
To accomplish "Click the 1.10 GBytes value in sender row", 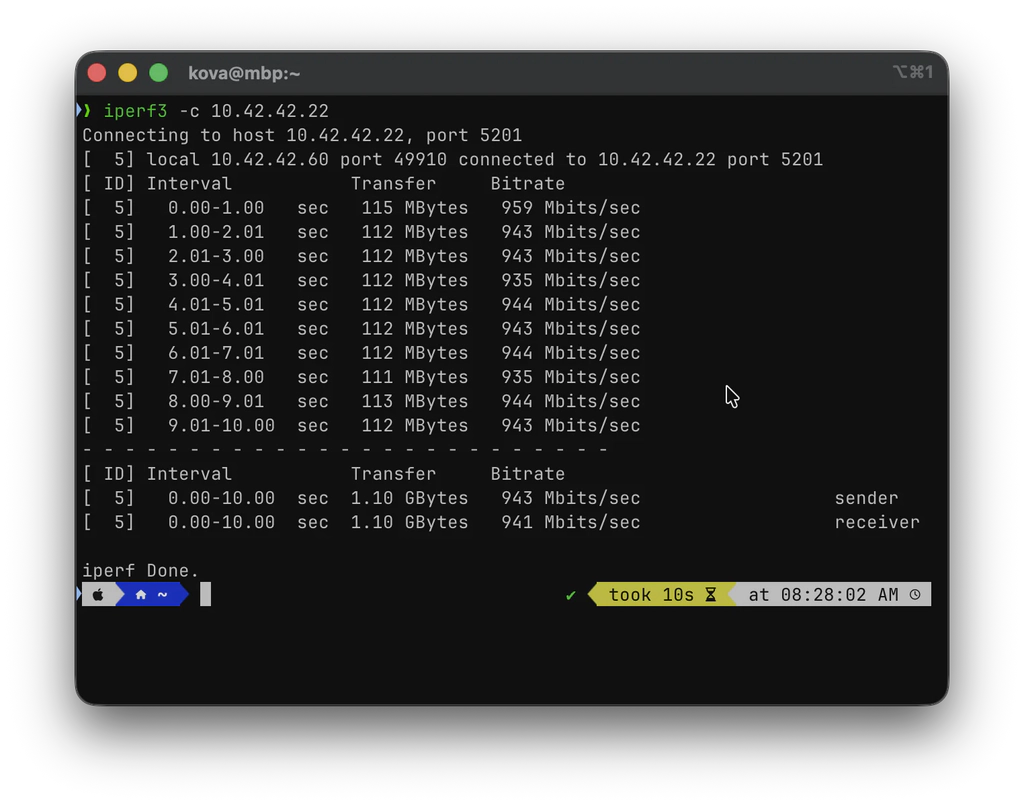I will (409, 498).
